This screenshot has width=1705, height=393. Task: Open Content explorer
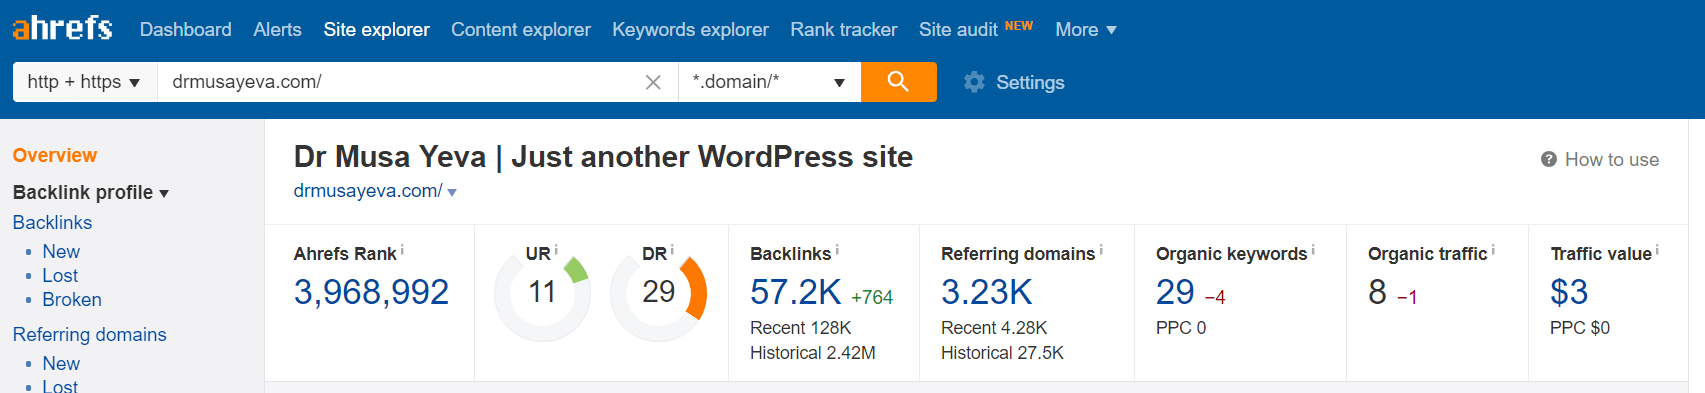520,29
